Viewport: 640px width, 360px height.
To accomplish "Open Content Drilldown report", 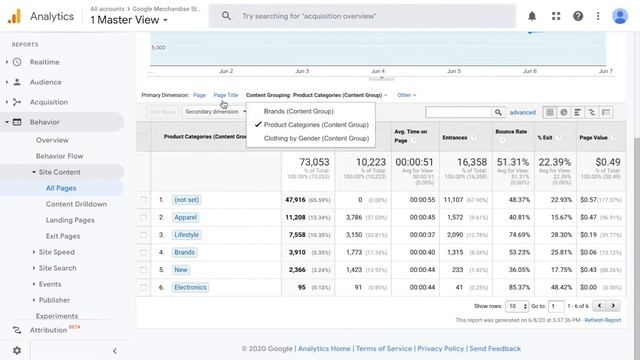I will point(76,204).
